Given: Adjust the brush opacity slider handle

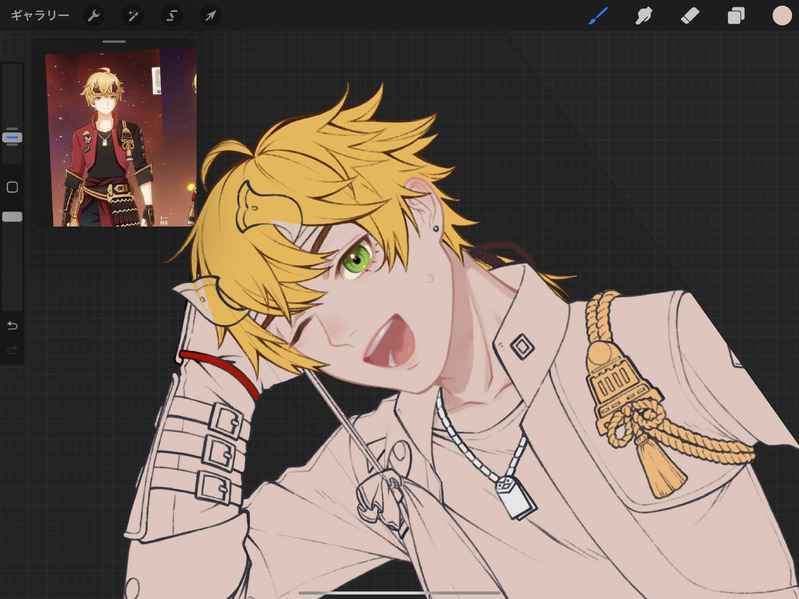Looking at the screenshot, I should (12, 217).
